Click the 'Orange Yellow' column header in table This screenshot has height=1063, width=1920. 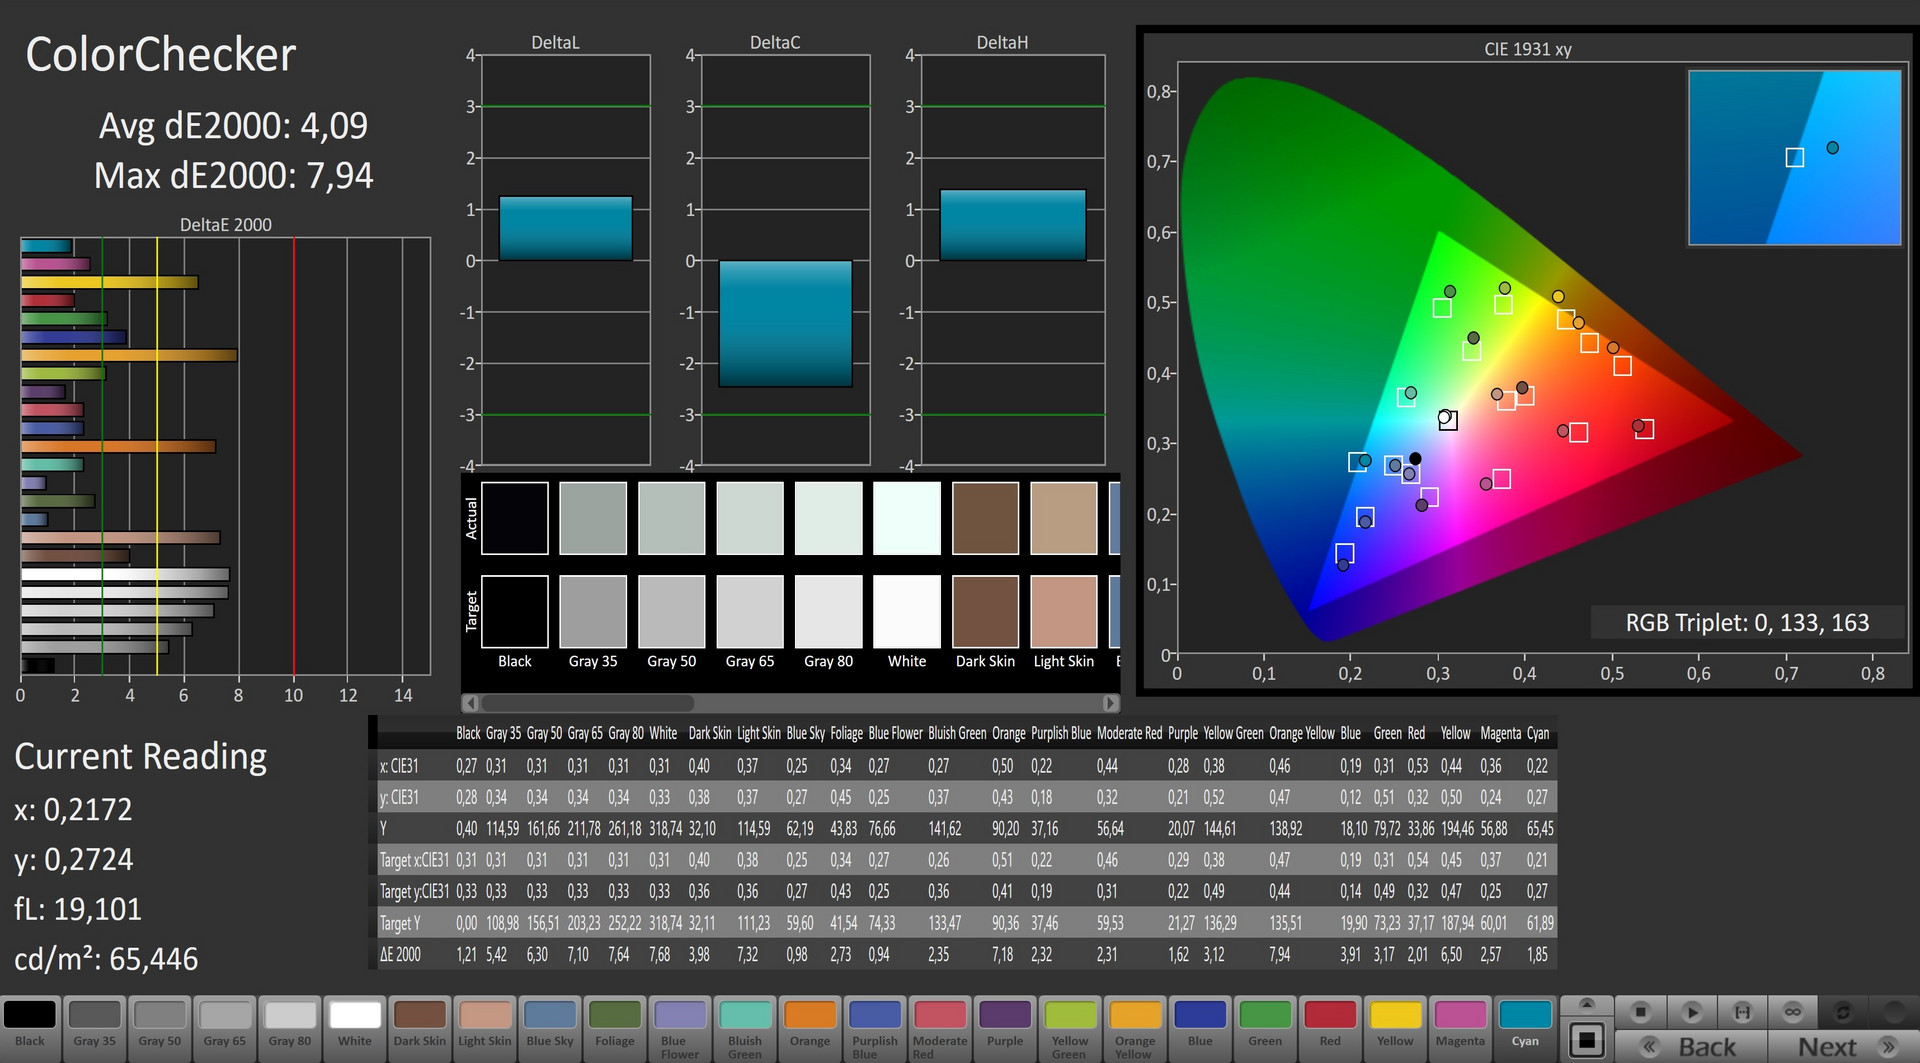click(x=1301, y=733)
